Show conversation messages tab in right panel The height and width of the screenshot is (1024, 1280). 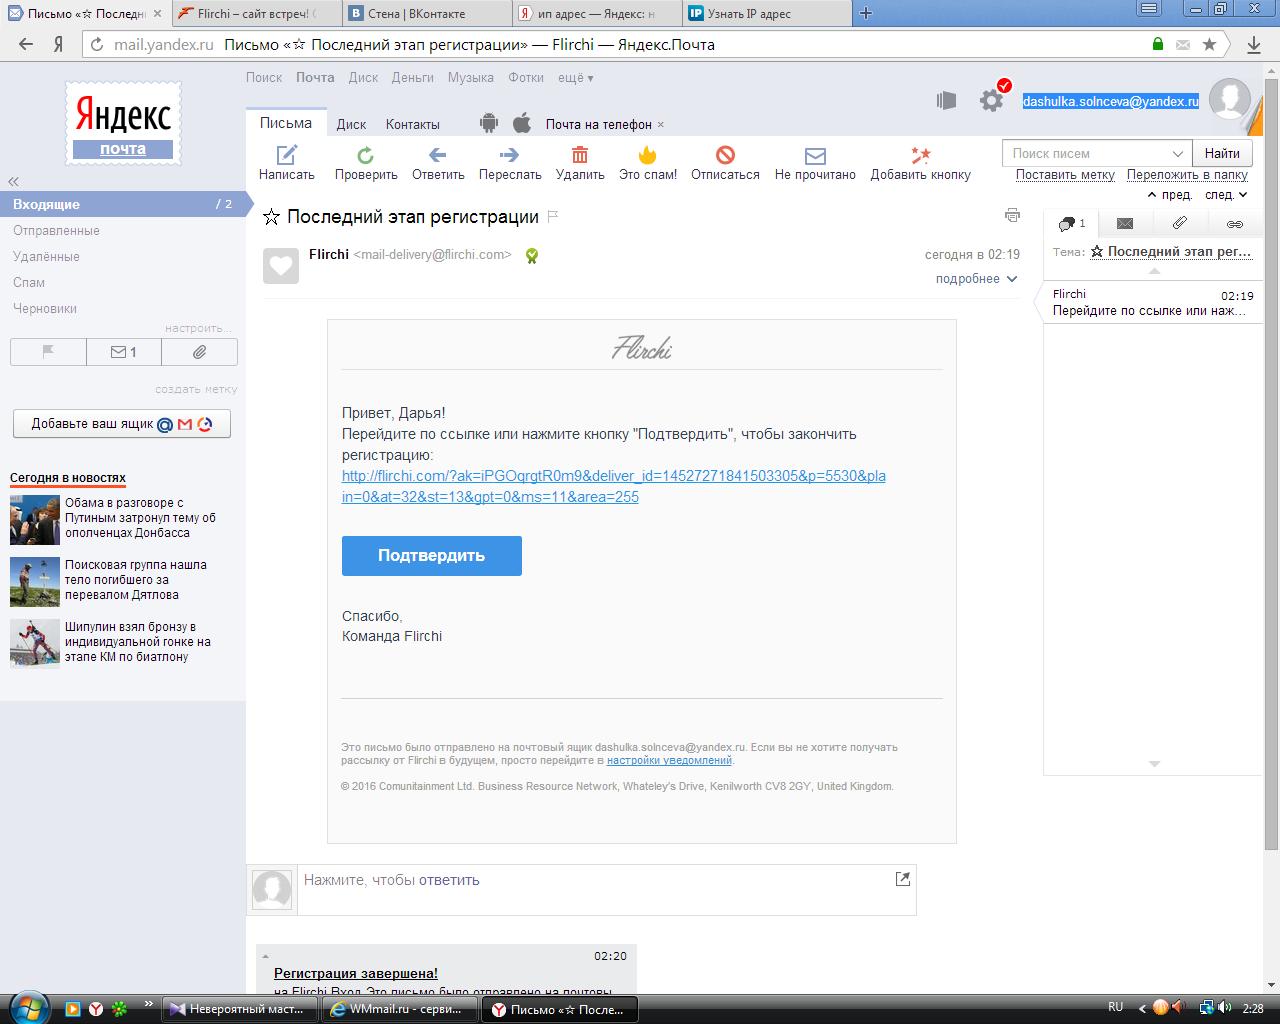[x=1071, y=224]
